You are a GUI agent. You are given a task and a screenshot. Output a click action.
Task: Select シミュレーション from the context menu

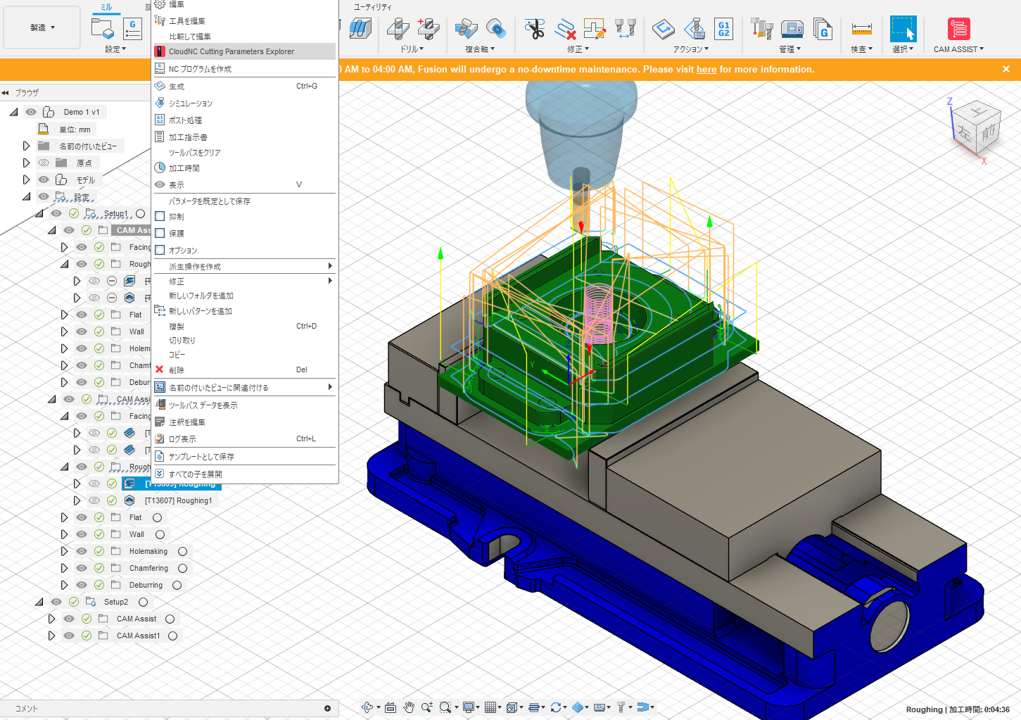[190, 103]
